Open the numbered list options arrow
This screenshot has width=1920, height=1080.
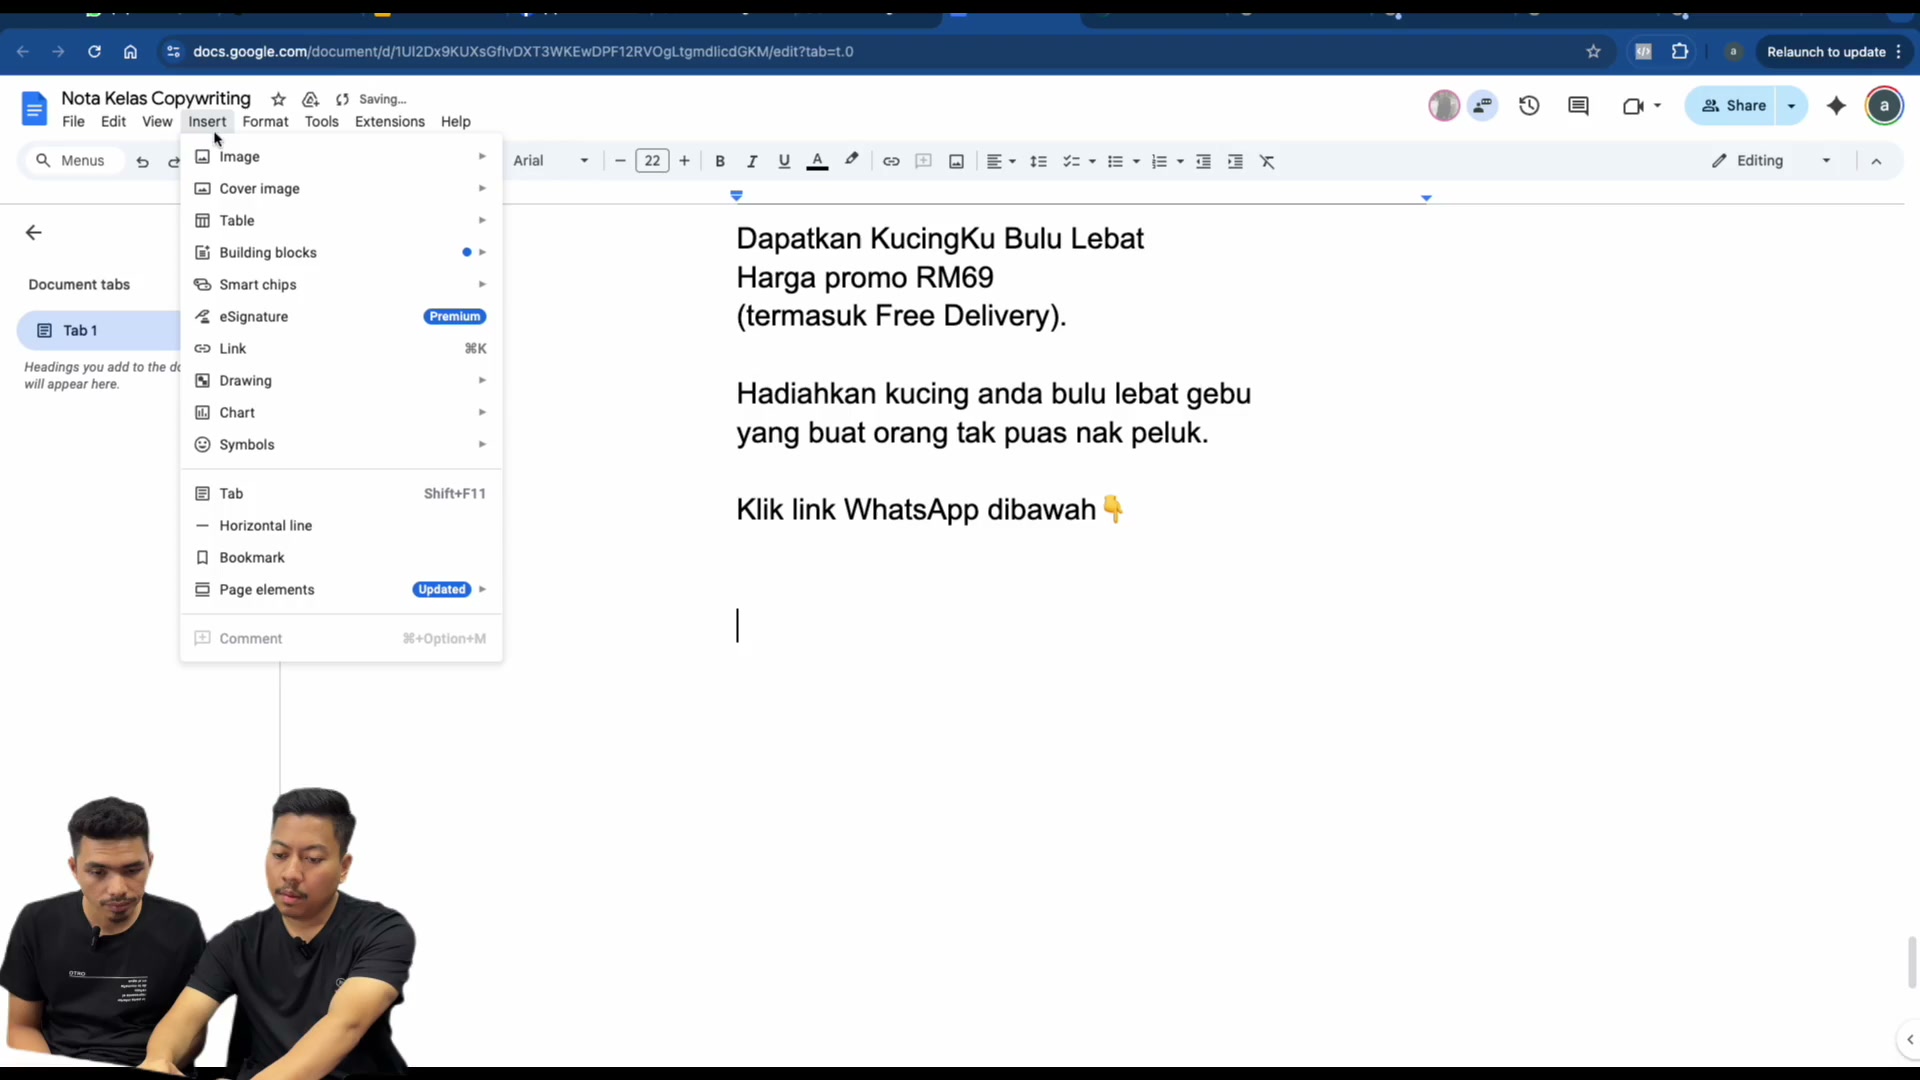point(1180,161)
